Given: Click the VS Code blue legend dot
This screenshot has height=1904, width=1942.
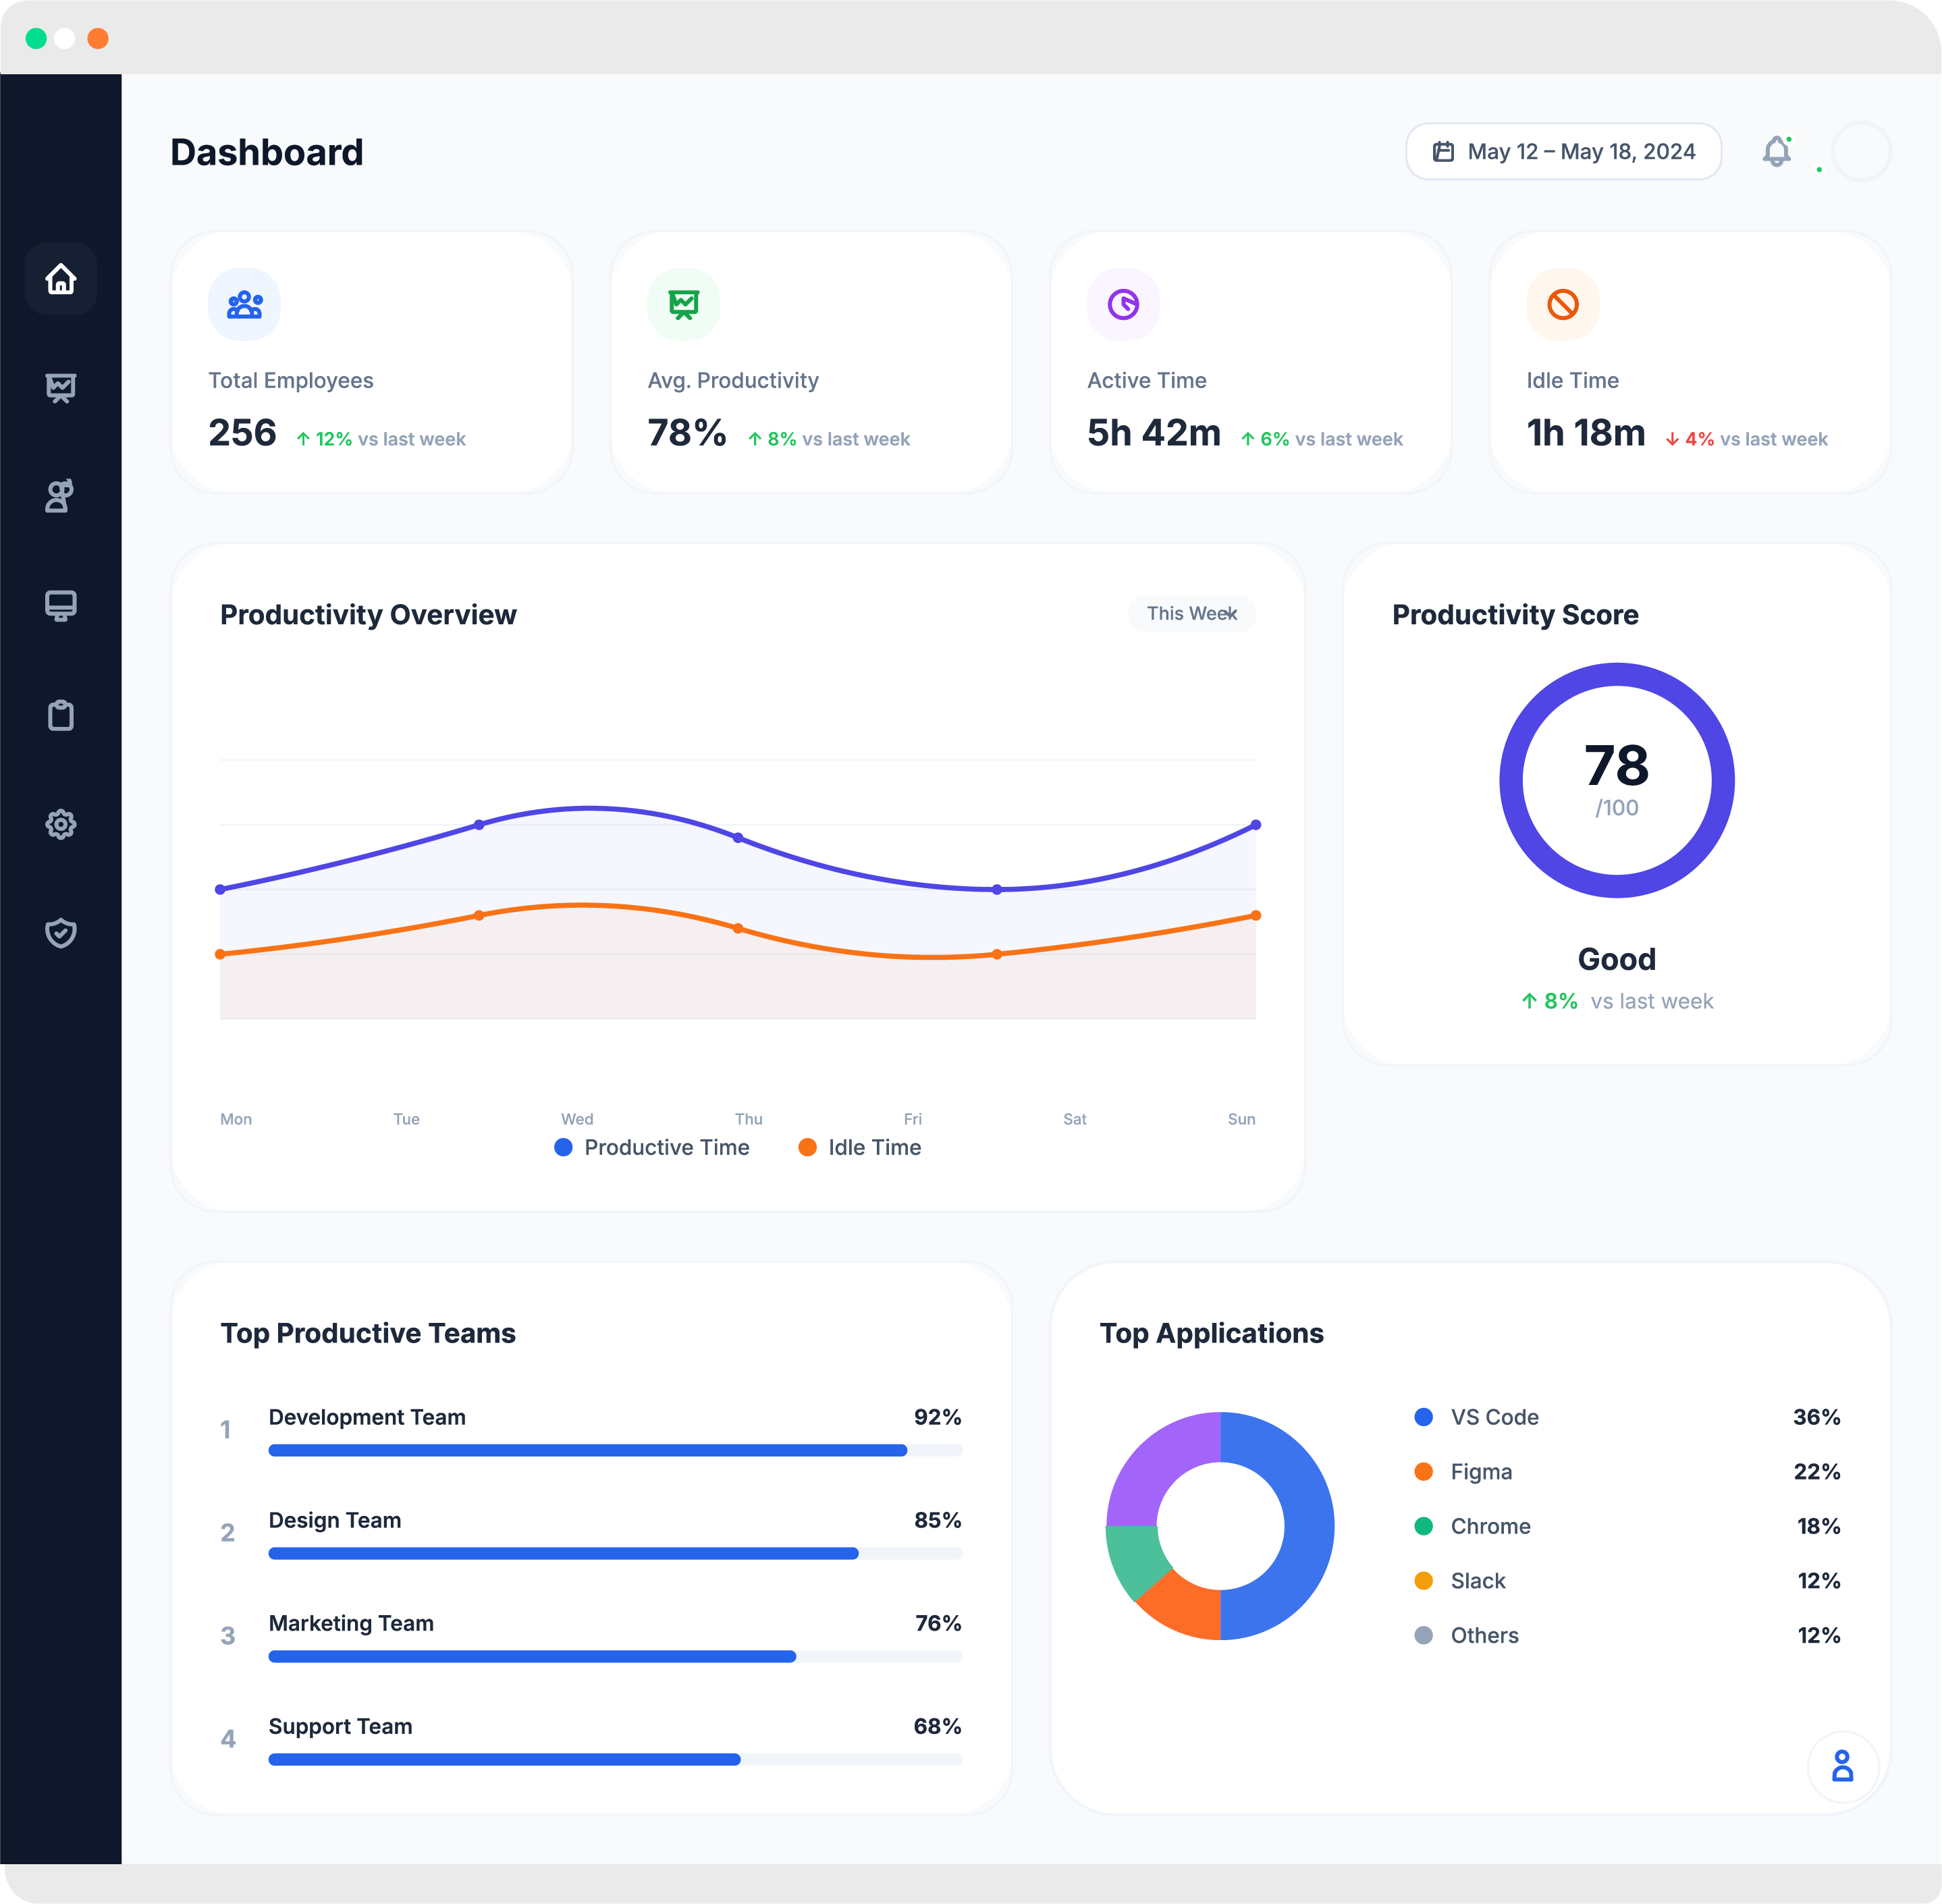Looking at the screenshot, I should pyautogui.click(x=1424, y=1417).
